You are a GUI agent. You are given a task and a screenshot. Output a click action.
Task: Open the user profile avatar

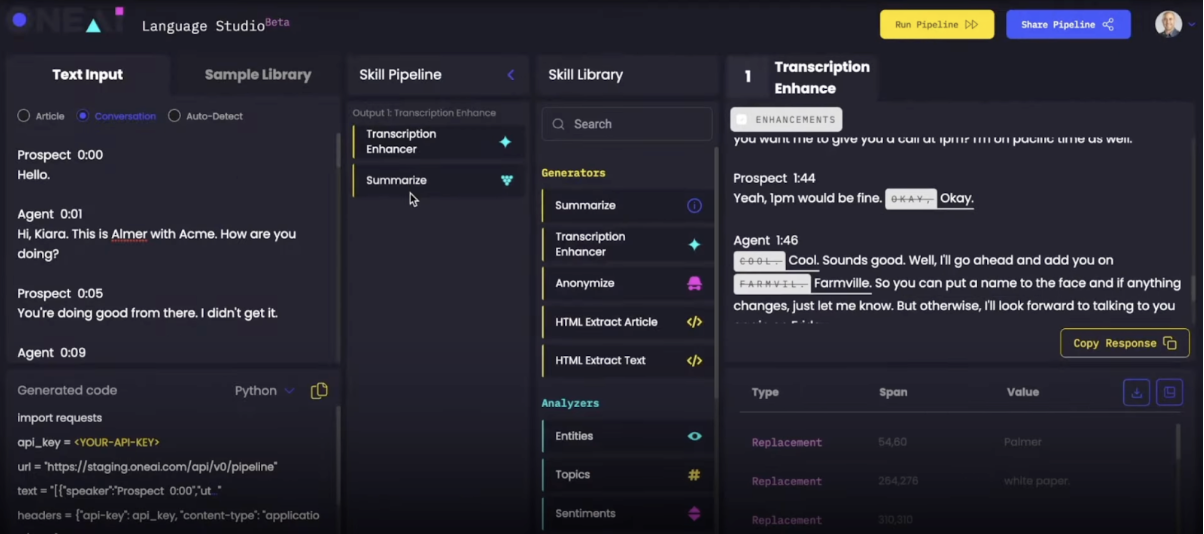pos(1167,25)
